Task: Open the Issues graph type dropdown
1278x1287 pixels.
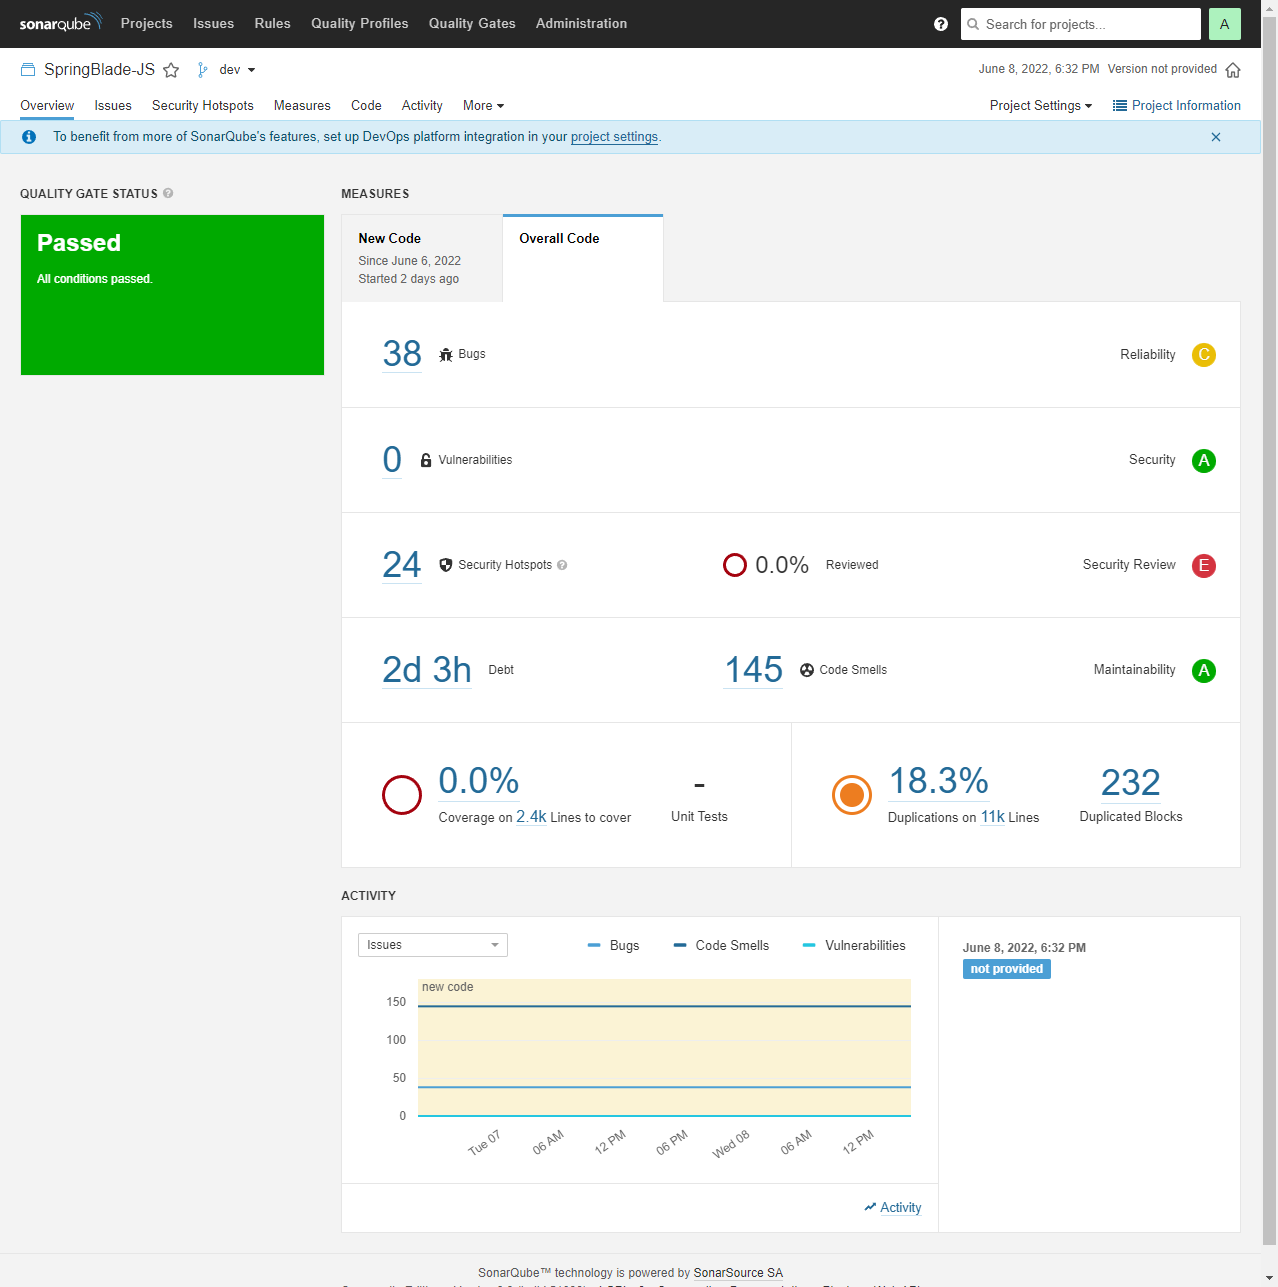Action: tap(433, 945)
